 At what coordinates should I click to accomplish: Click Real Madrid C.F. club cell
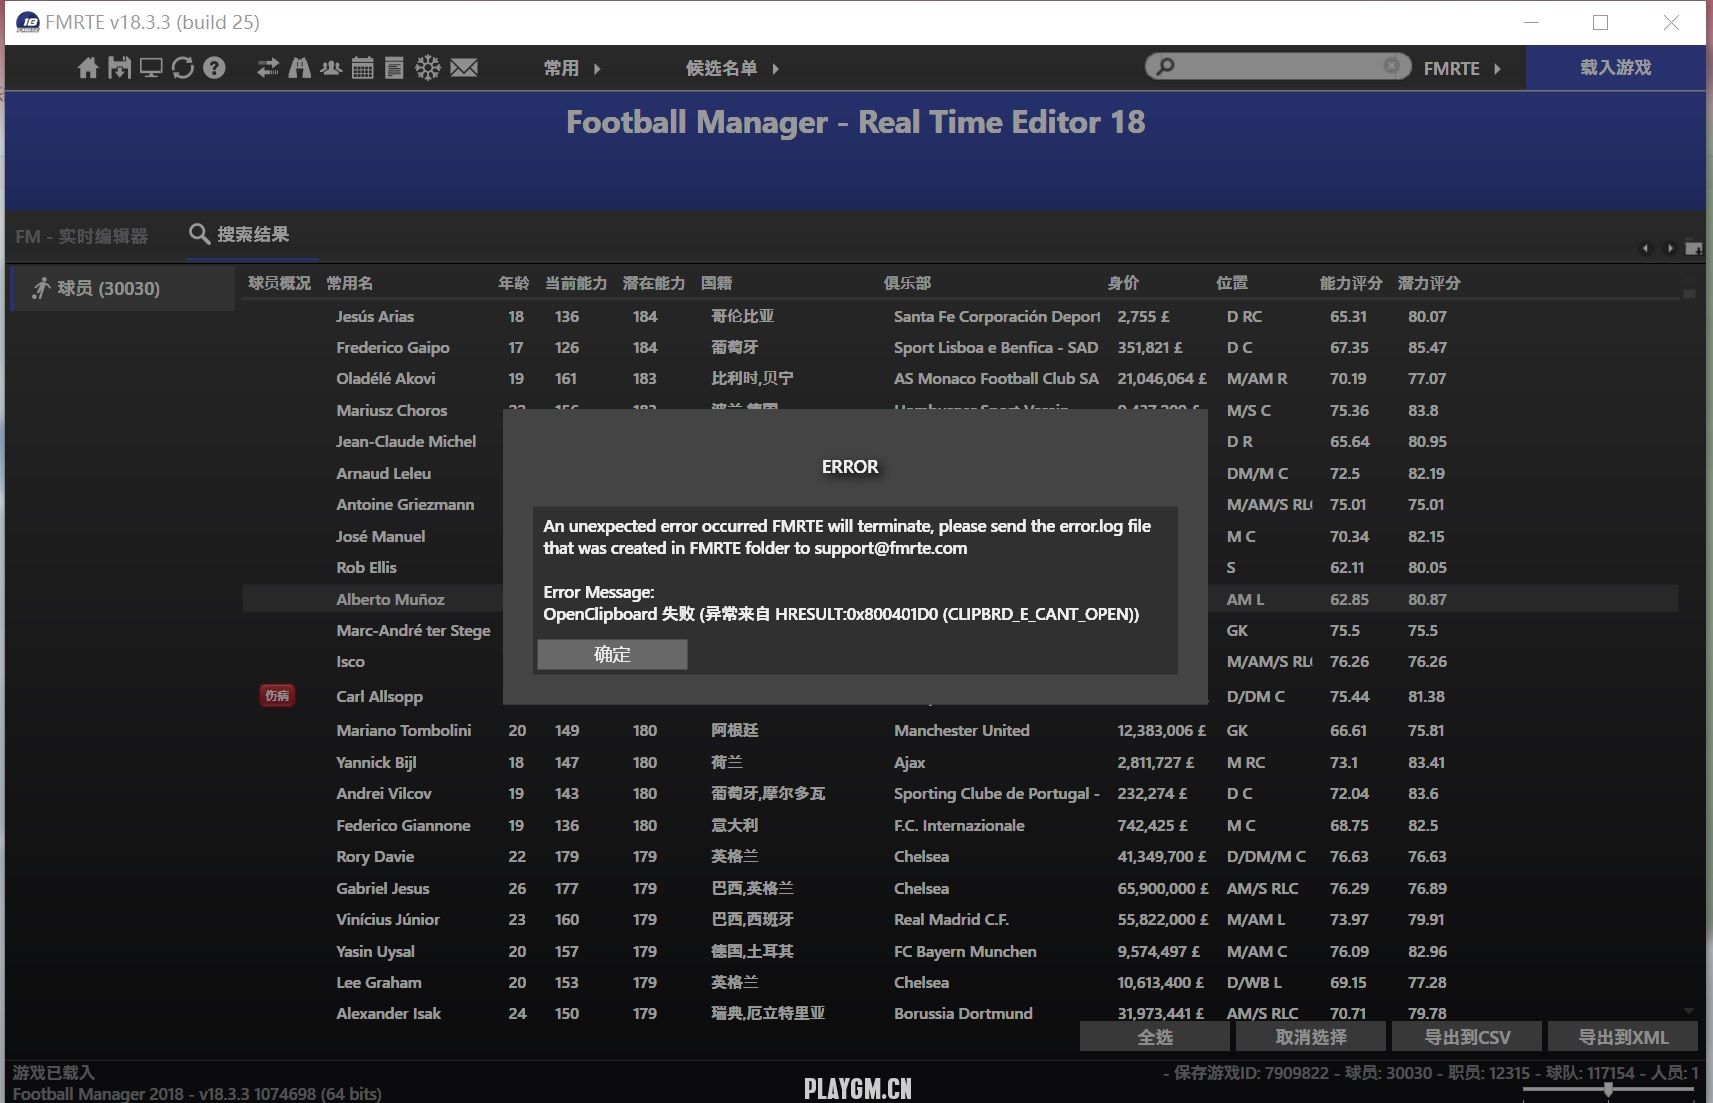951,919
